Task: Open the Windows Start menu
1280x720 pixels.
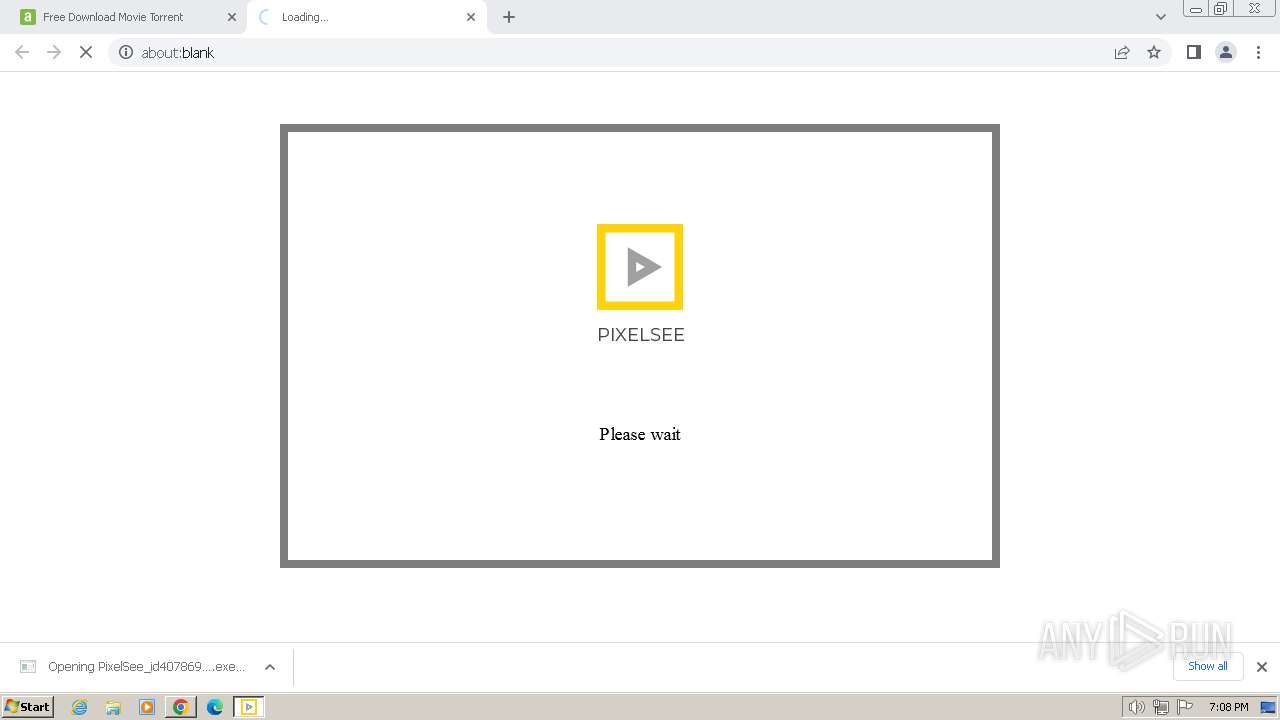Action: [27, 706]
